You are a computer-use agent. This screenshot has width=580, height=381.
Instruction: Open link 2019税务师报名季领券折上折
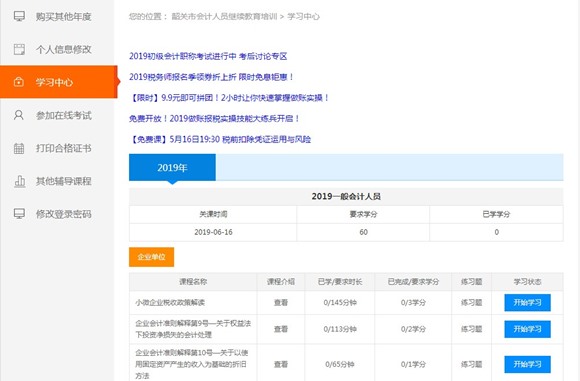(x=211, y=77)
